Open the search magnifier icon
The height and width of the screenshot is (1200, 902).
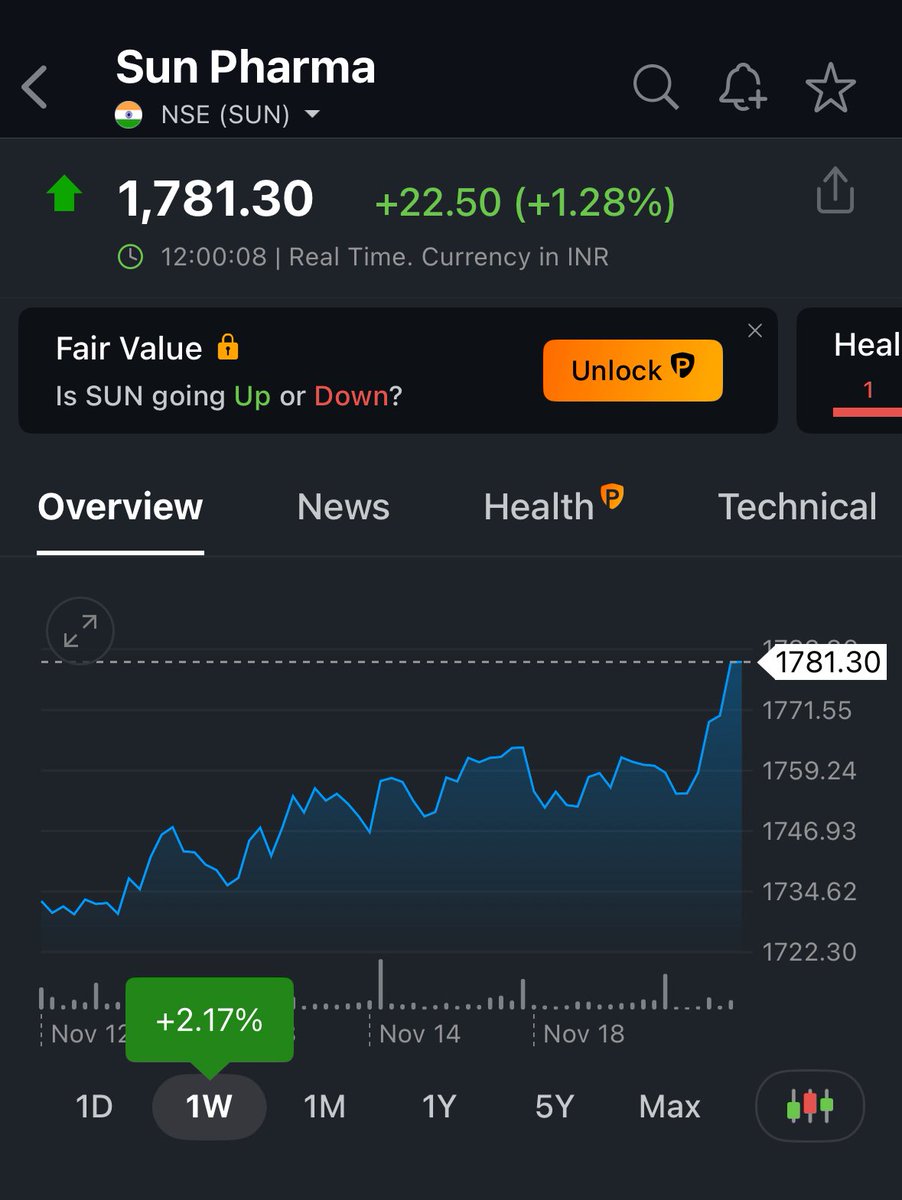pos(656,88)
